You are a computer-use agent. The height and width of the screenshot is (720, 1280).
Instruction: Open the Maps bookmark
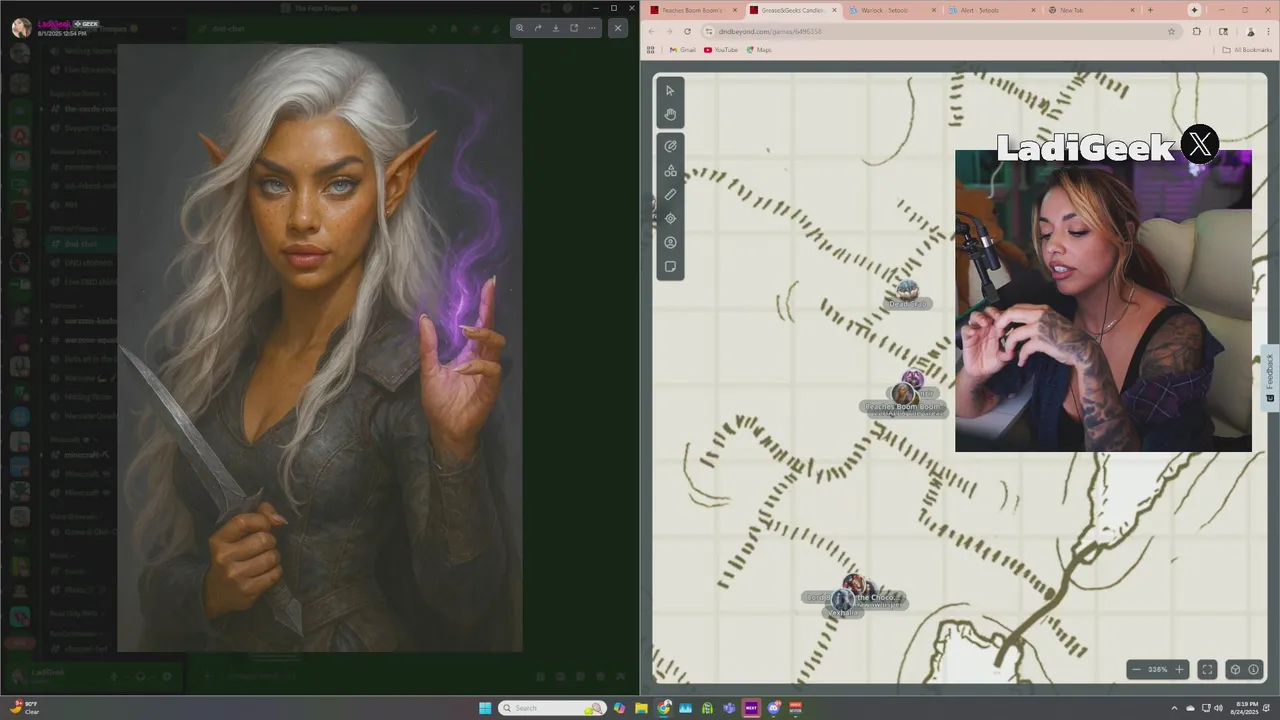(758, 49)
